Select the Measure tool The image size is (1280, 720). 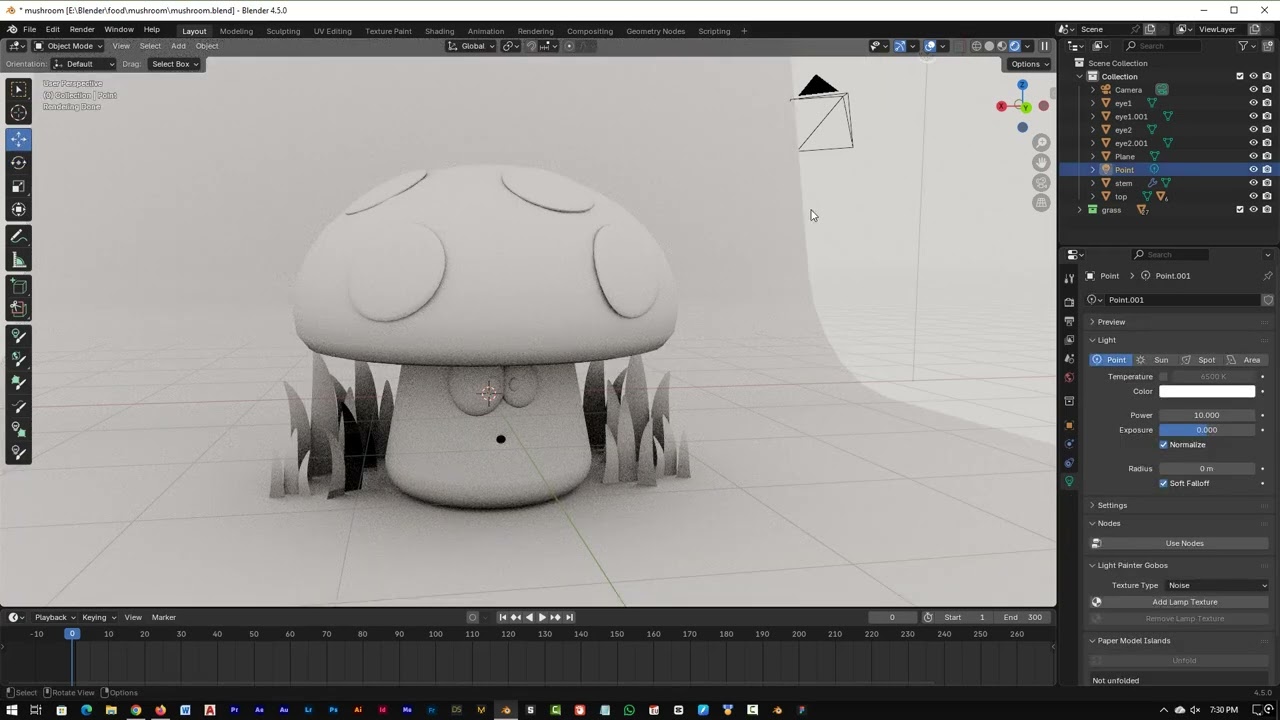[18, 260]
